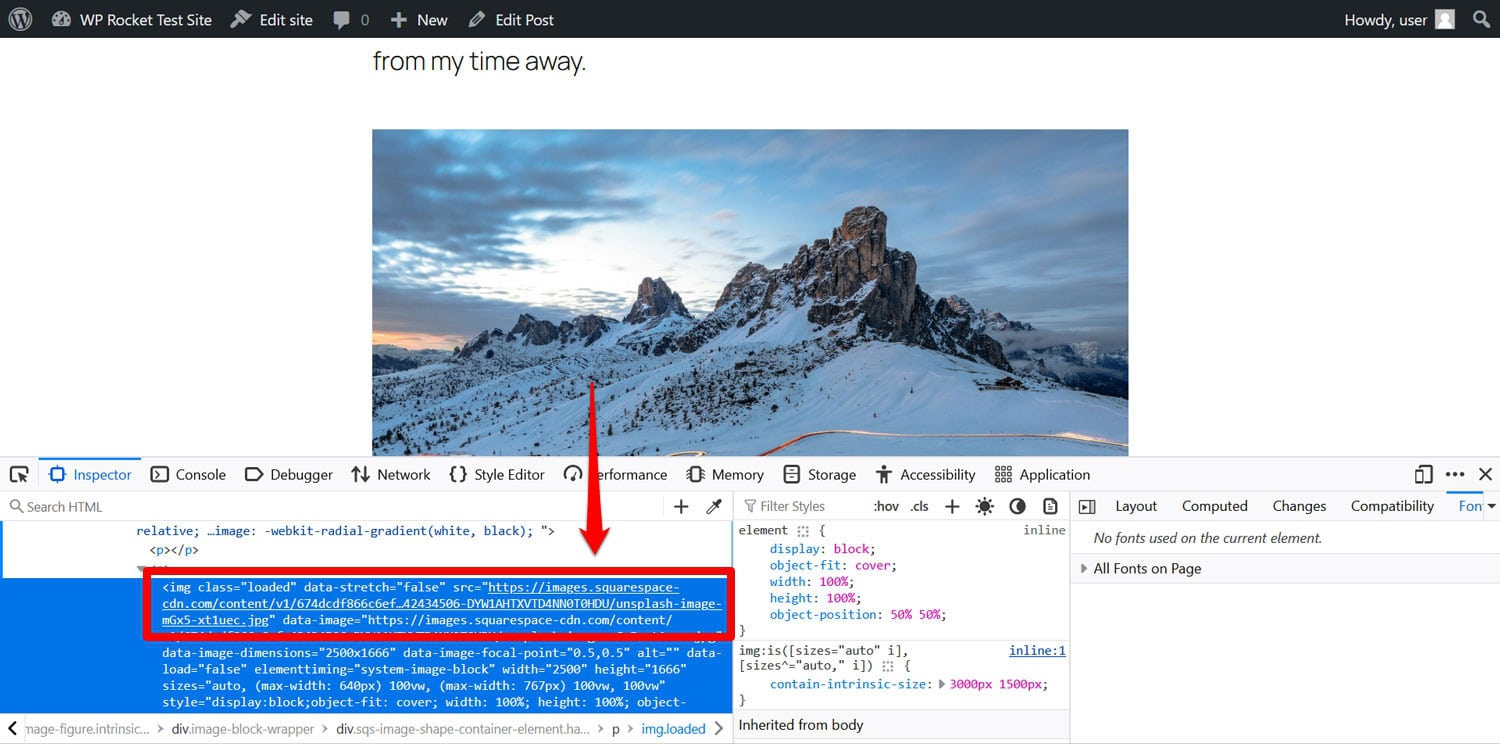Viewport: 1500px width, 744px height.
Task: Open the Compatibility sidebar tab
Action: 1392,506
